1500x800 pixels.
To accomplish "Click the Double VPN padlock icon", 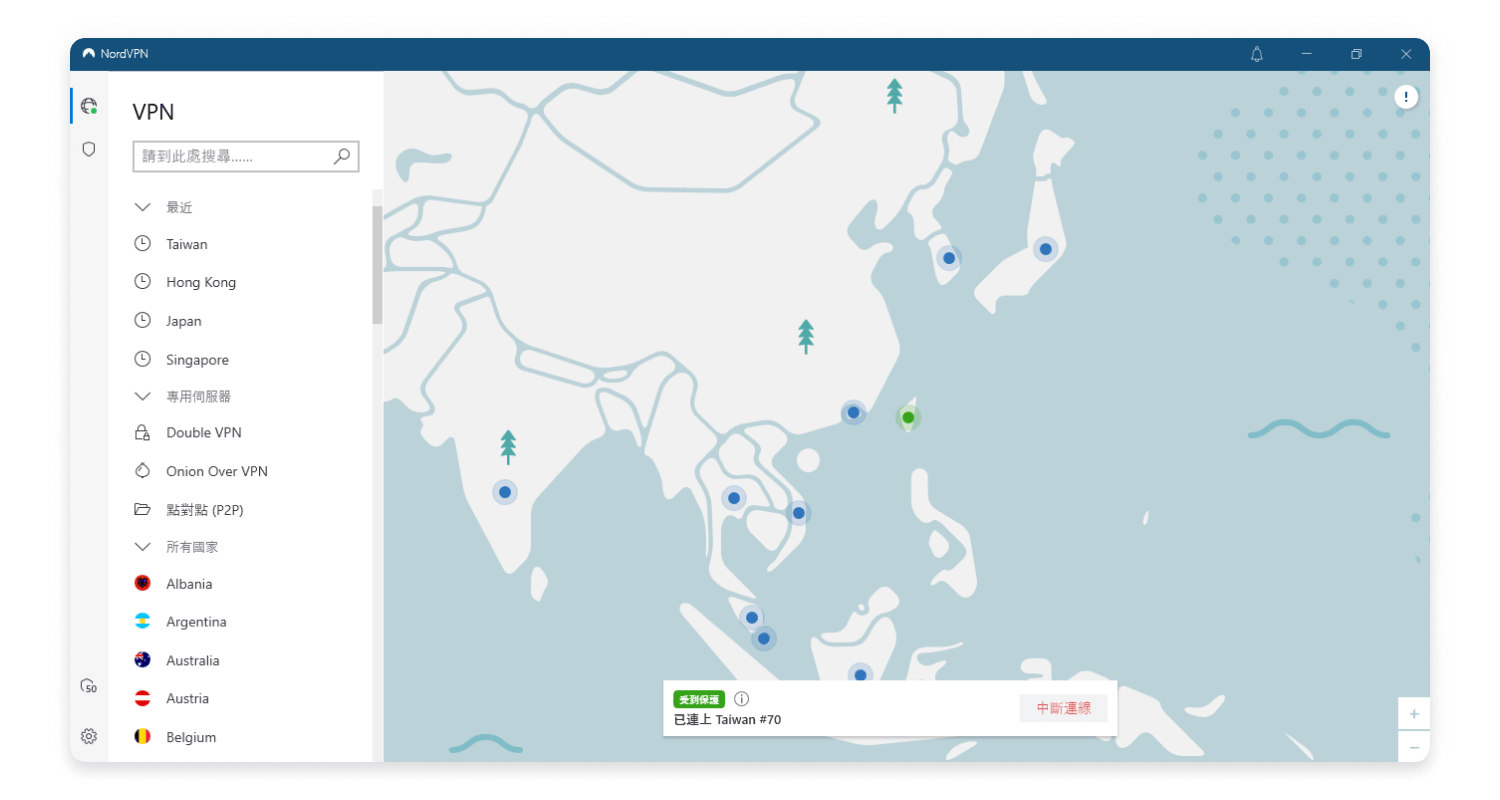I will point(142,433).
